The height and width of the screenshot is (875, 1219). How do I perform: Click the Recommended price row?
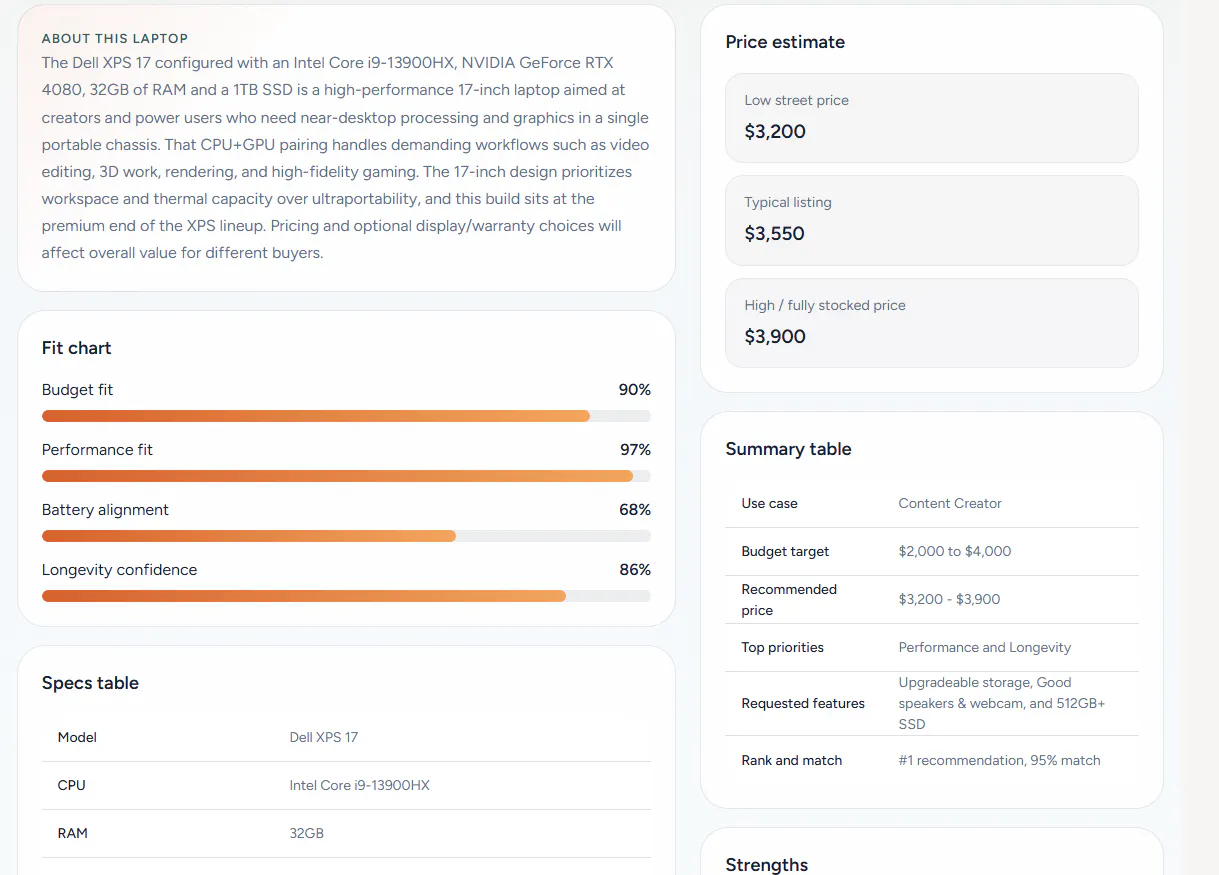click(x=932, y=600)
